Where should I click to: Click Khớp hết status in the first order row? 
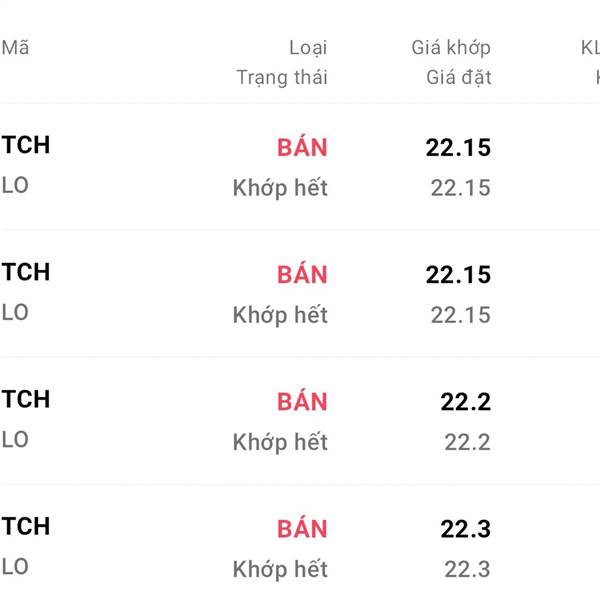(x=280, y=188)
